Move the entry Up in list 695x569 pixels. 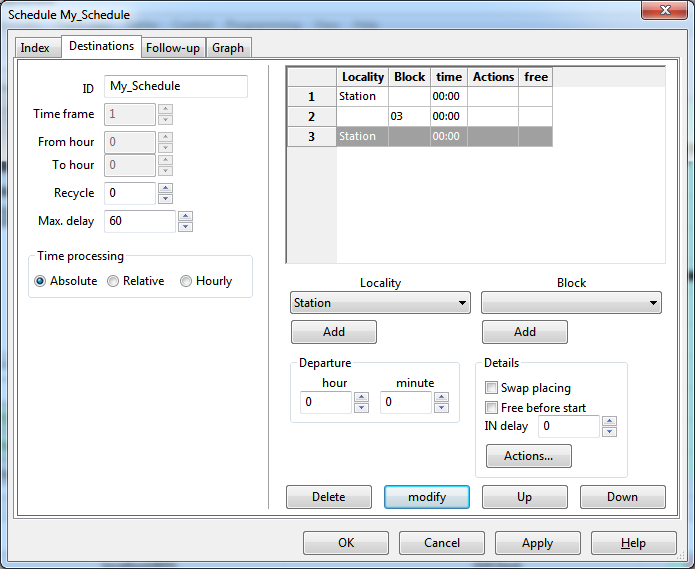[x=524, y=497]
